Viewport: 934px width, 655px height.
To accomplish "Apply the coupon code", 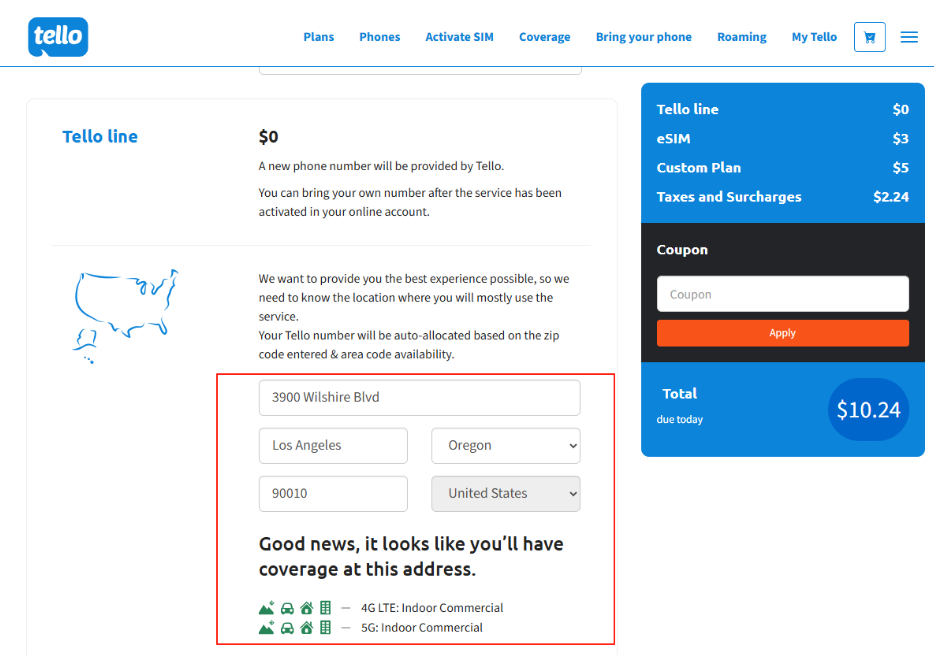I will tap(783, 333).
